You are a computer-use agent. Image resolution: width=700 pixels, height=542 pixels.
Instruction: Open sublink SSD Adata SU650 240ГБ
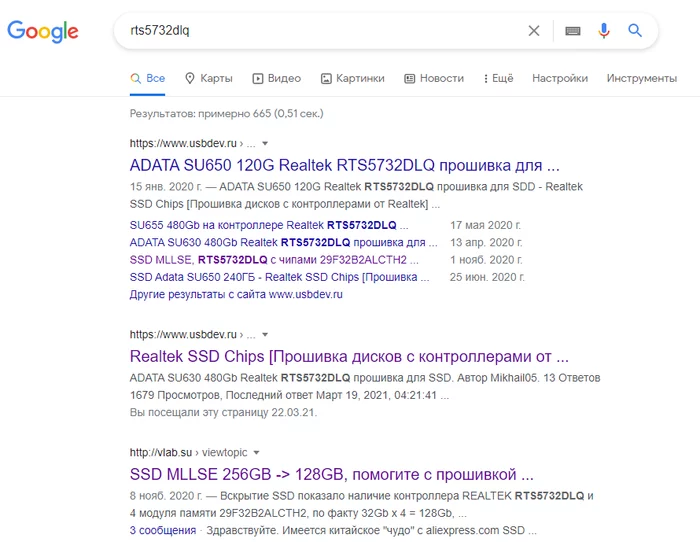[x=279, y=277]
